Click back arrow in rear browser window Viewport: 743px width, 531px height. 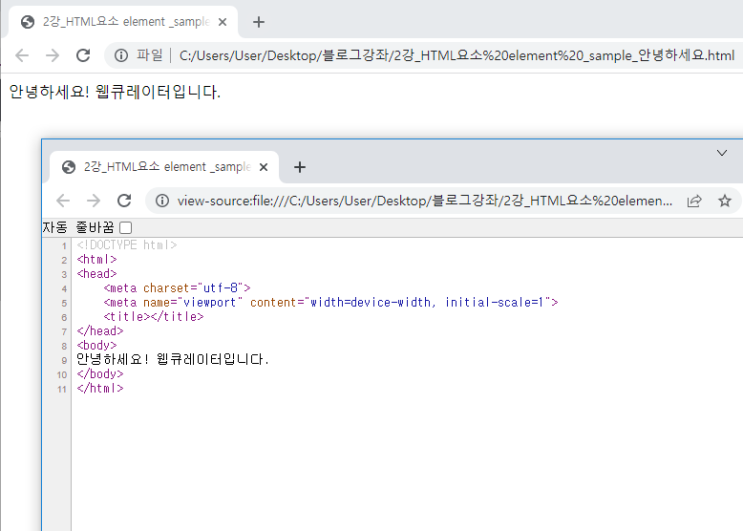[22, 55]
